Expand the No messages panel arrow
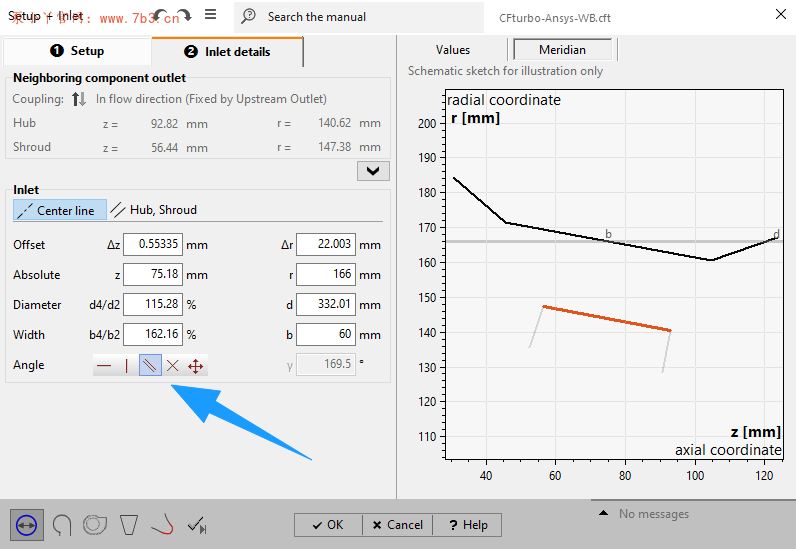The image size is (796, 549). pos(603,513)
